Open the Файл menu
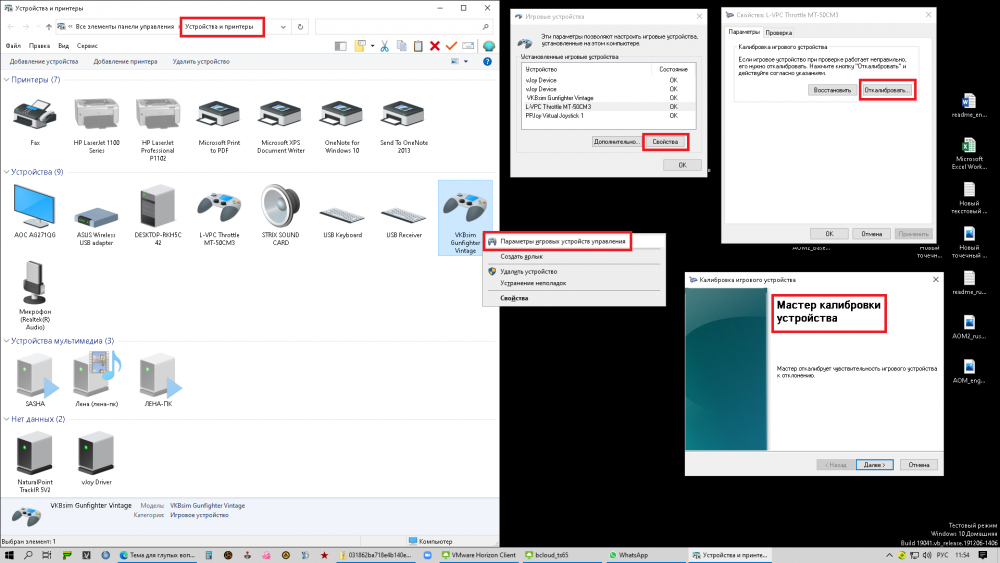Image resolution: width=1000 pixels, height=563 pixels. pyautogui.click(x=13, y=46)
